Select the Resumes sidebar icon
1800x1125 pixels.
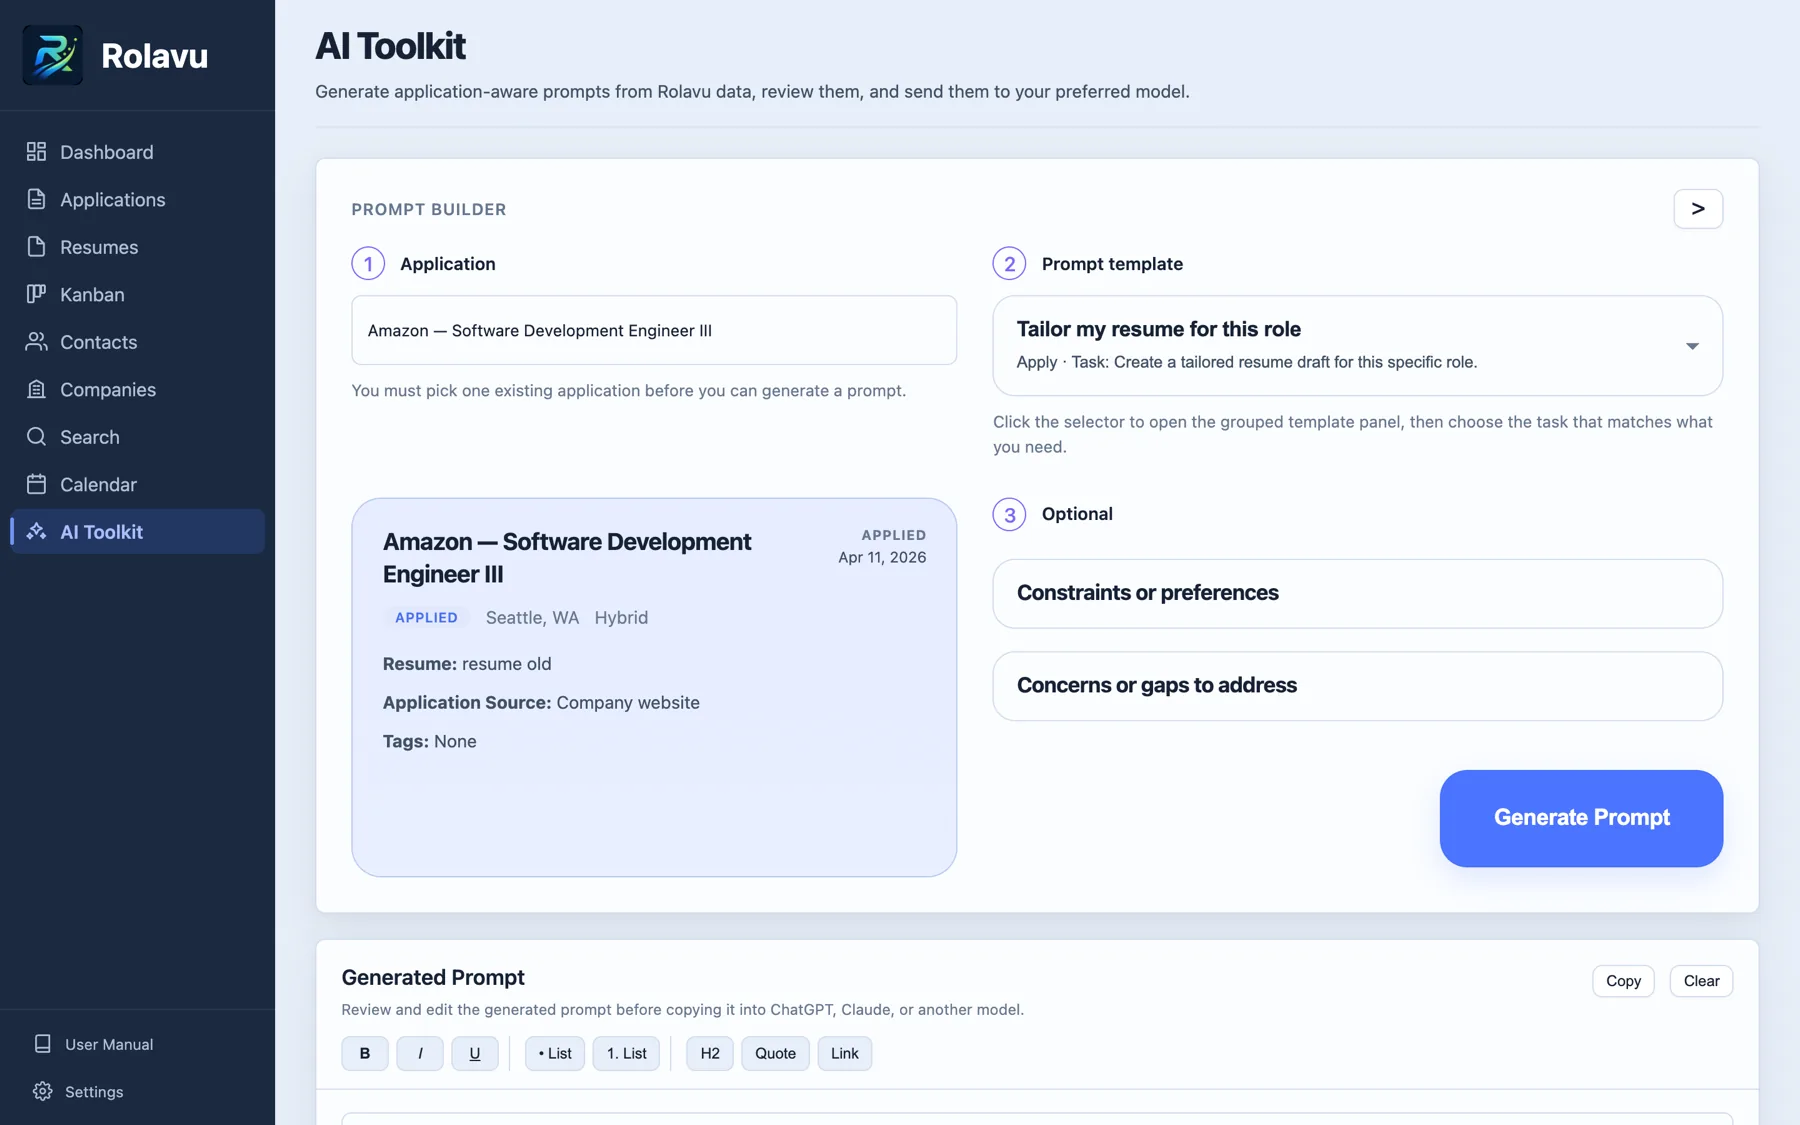tap(36, 247)
